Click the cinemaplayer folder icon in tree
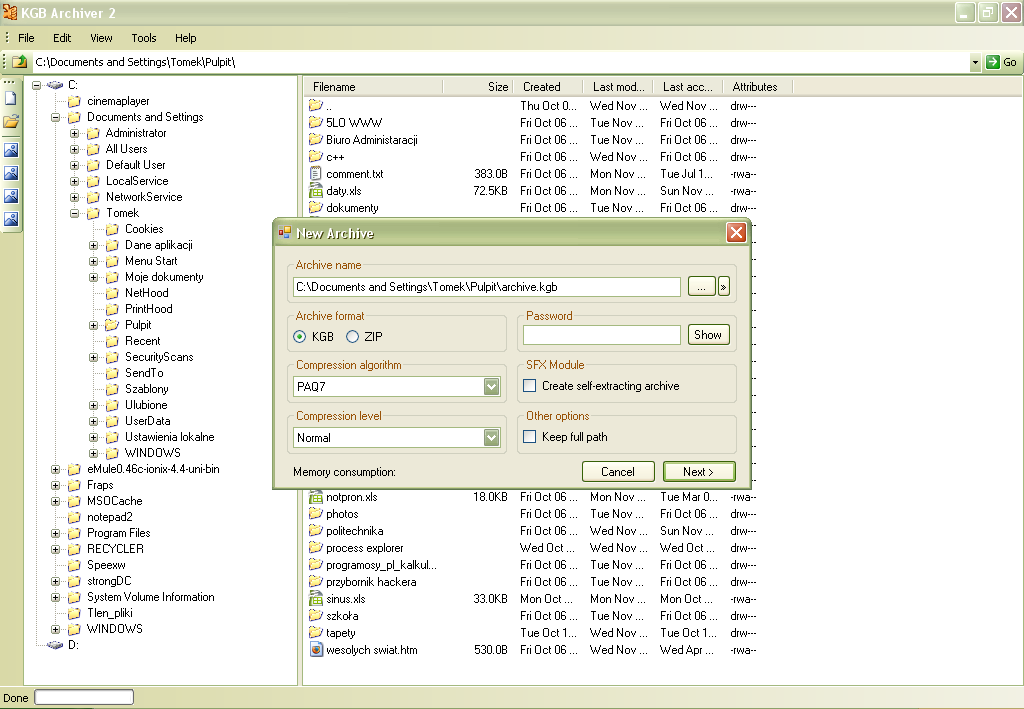1024x709 pixels. tap(74, 101)
